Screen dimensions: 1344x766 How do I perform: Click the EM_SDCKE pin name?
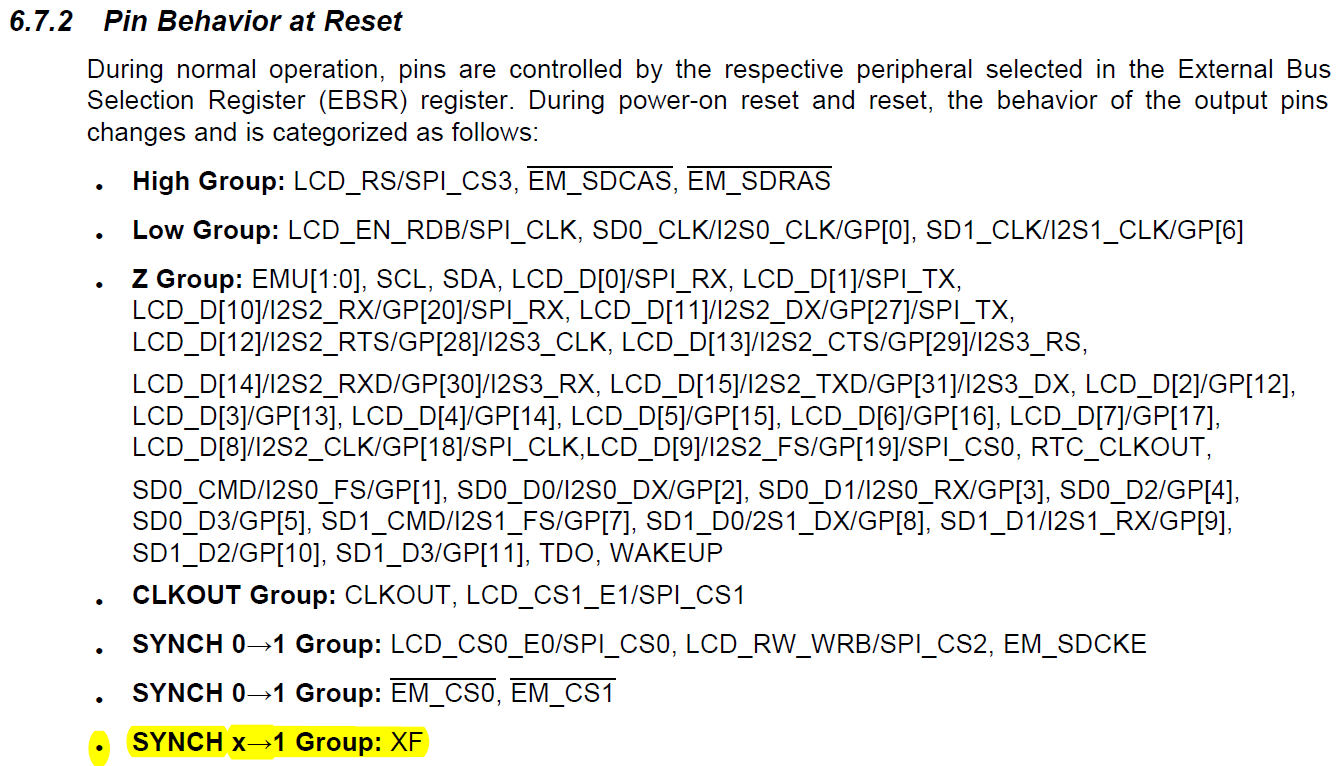[1075, 644]
